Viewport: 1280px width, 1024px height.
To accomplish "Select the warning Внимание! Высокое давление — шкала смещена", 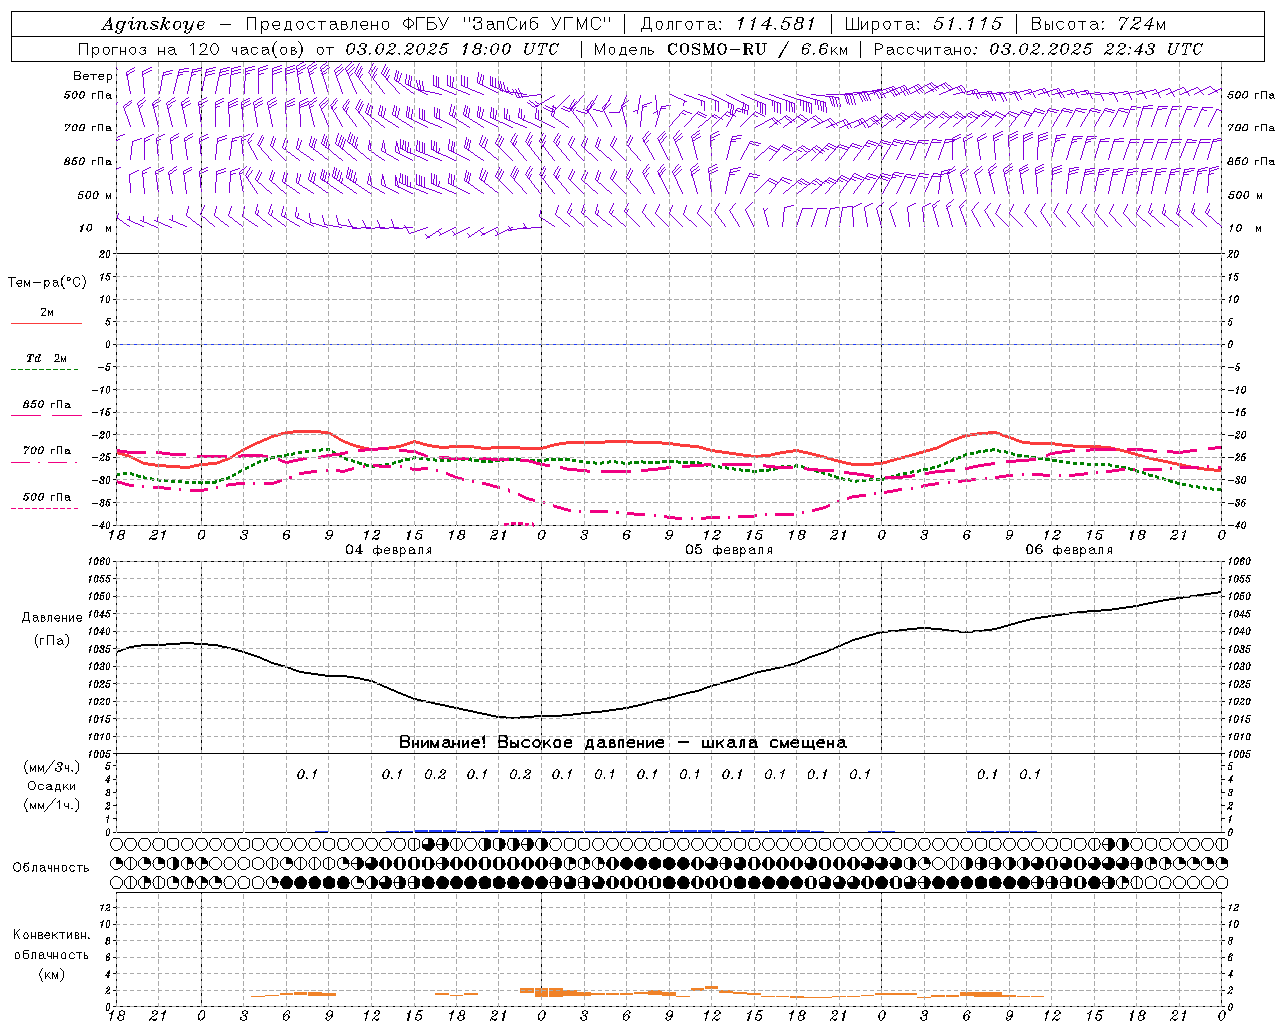I will pos(623,743).
